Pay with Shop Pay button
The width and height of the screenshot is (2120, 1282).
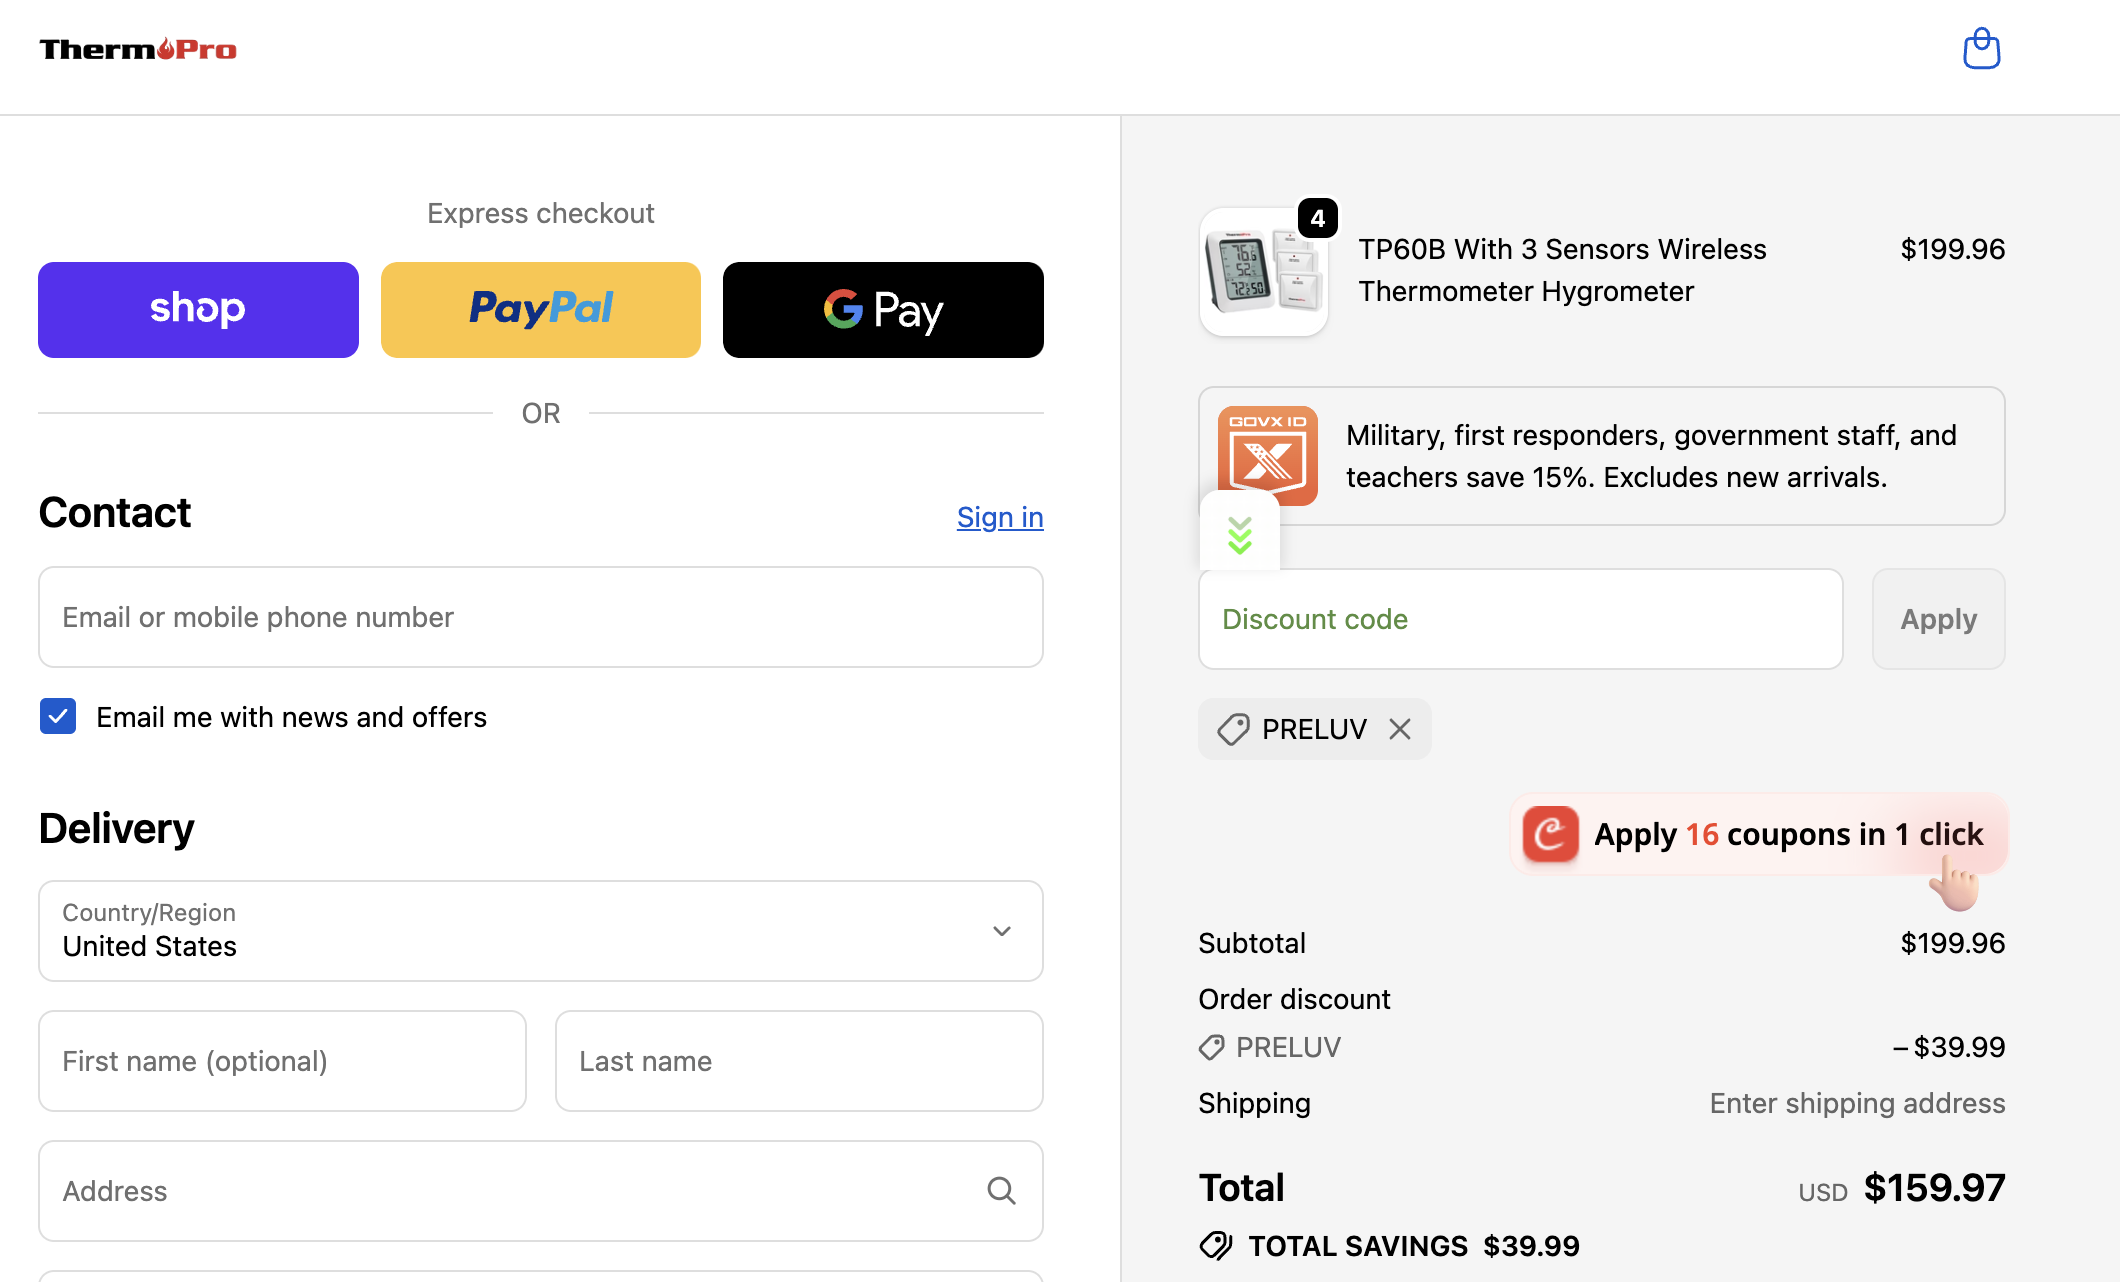coord(198,310)
